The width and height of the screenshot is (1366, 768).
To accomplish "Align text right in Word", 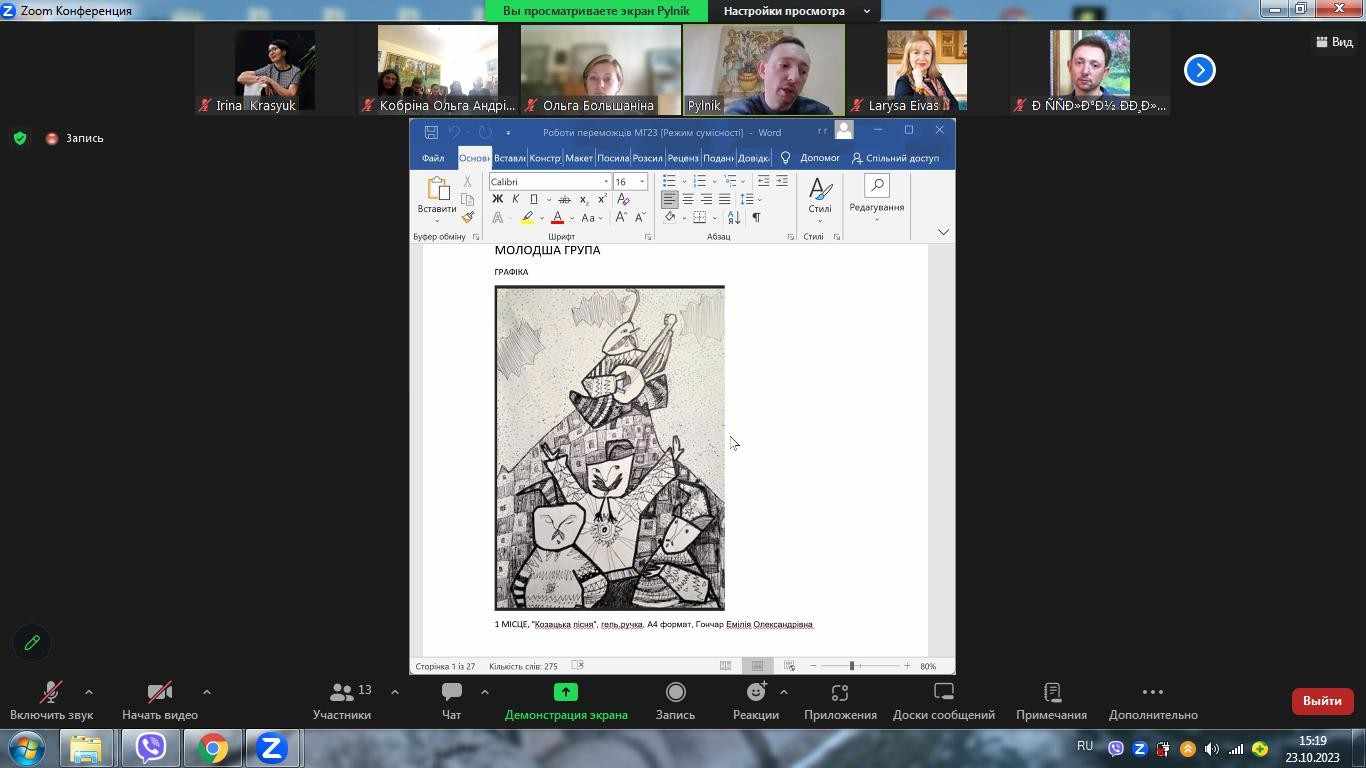I will pos(706,200).
